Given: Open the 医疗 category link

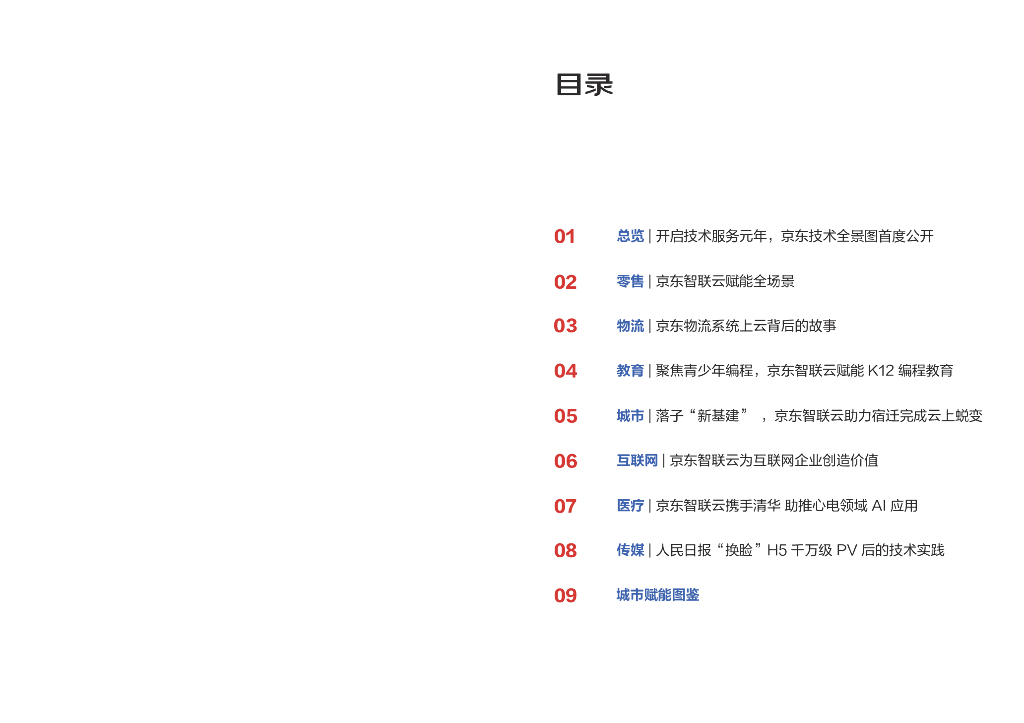Looking at the screenshot, I should pos(630,506).
